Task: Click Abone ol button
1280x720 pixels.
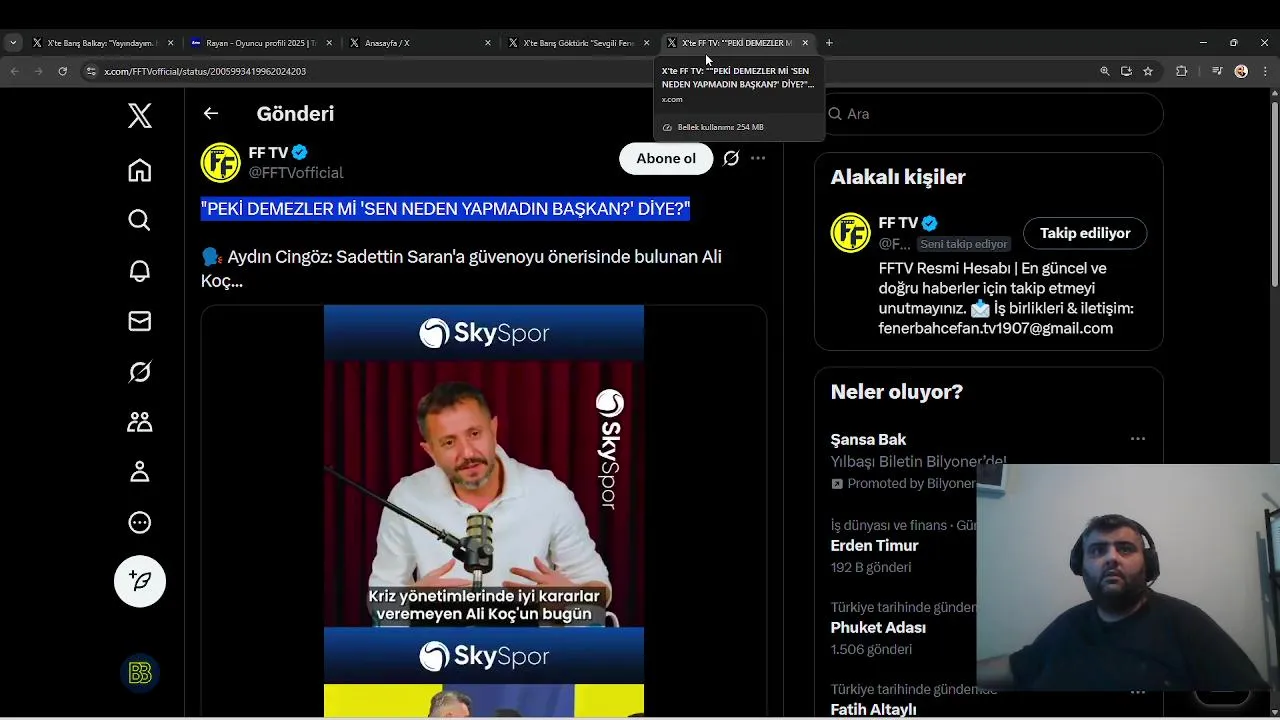Action: tap(666, 158)
